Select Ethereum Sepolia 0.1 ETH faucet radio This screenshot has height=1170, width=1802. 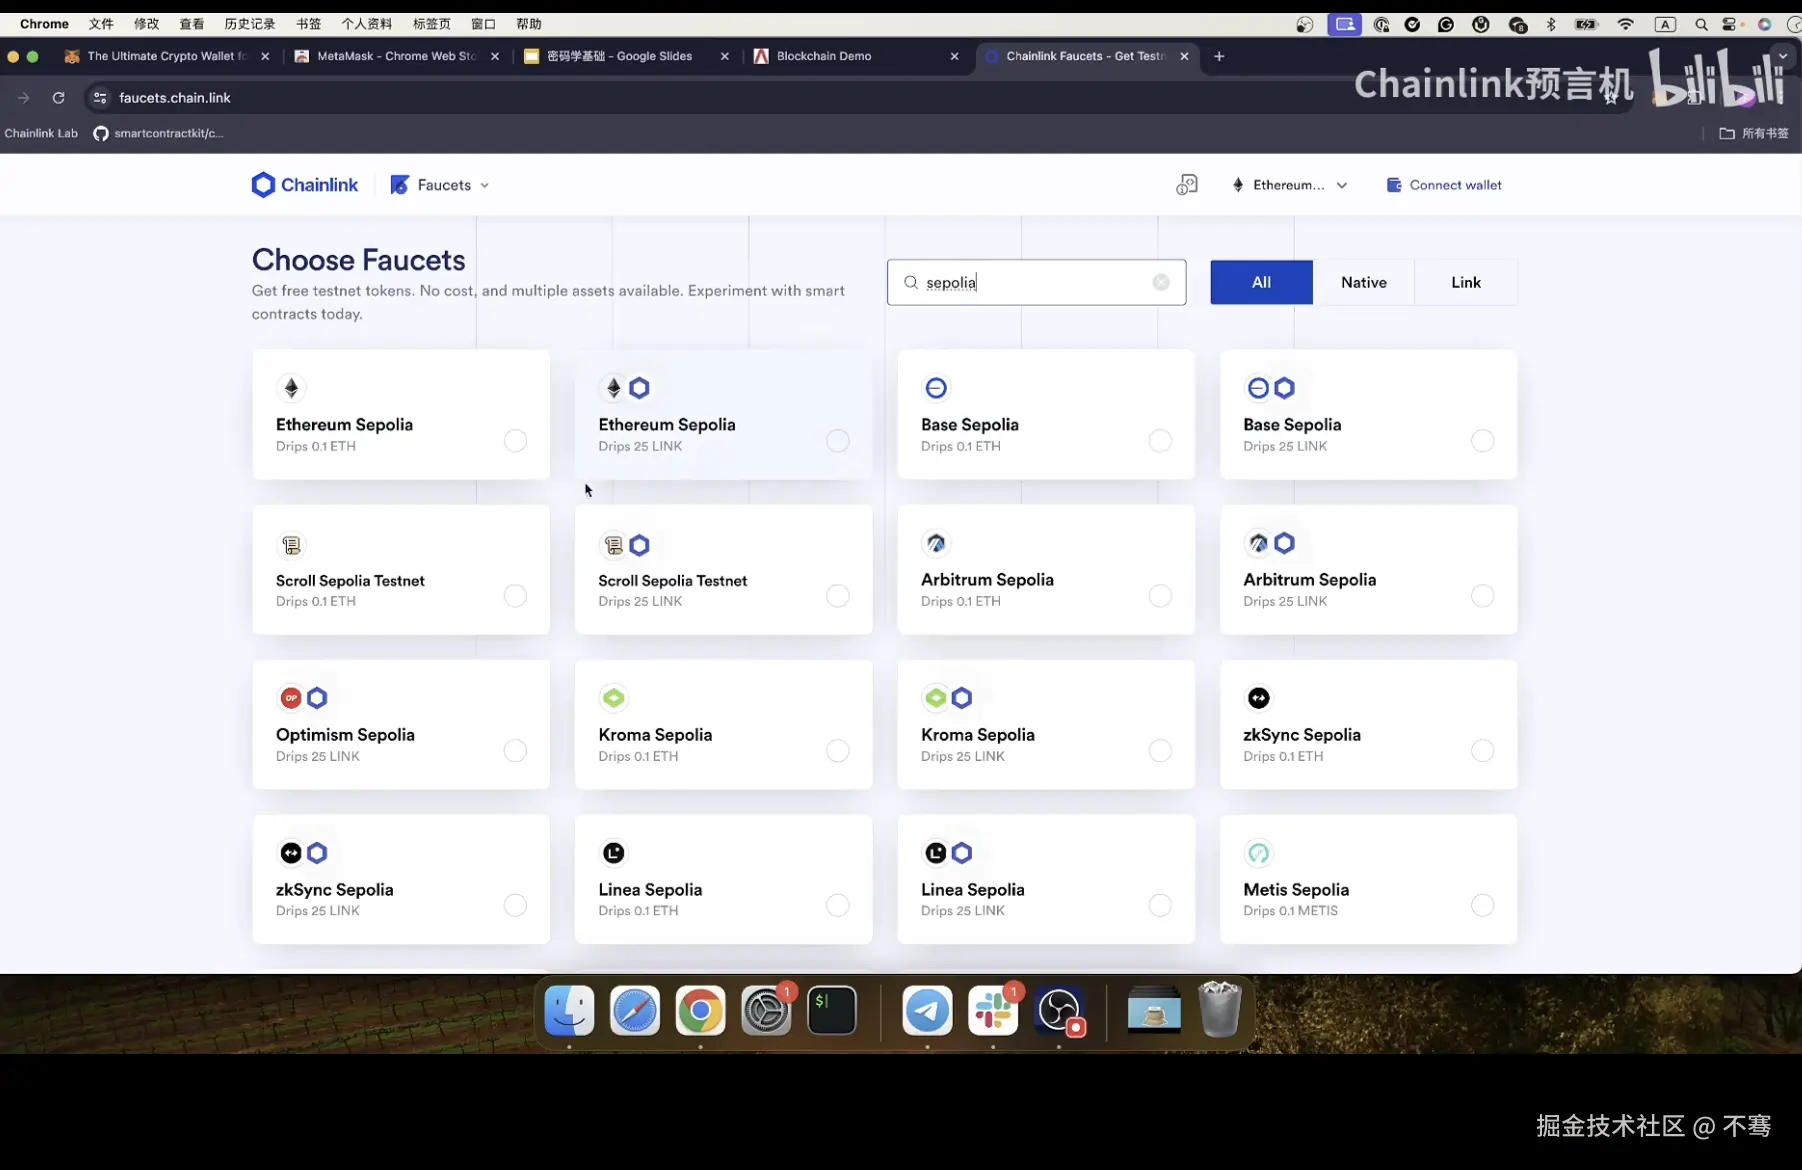point(515,441)
